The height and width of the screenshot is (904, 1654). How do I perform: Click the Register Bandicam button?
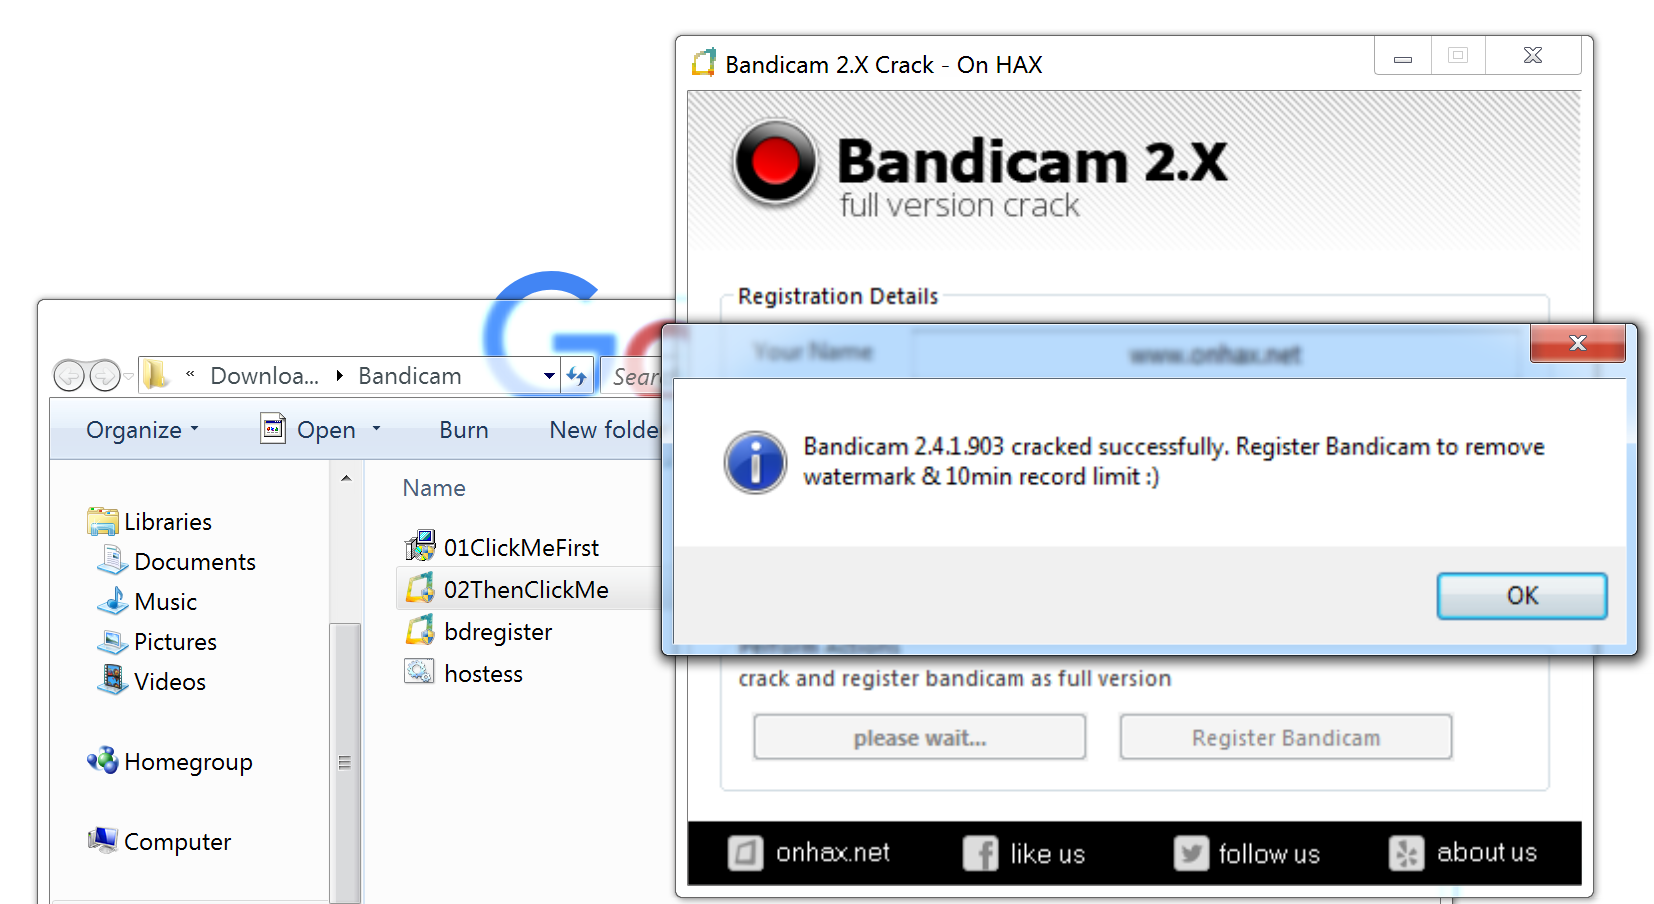[x=1285, y=737]
